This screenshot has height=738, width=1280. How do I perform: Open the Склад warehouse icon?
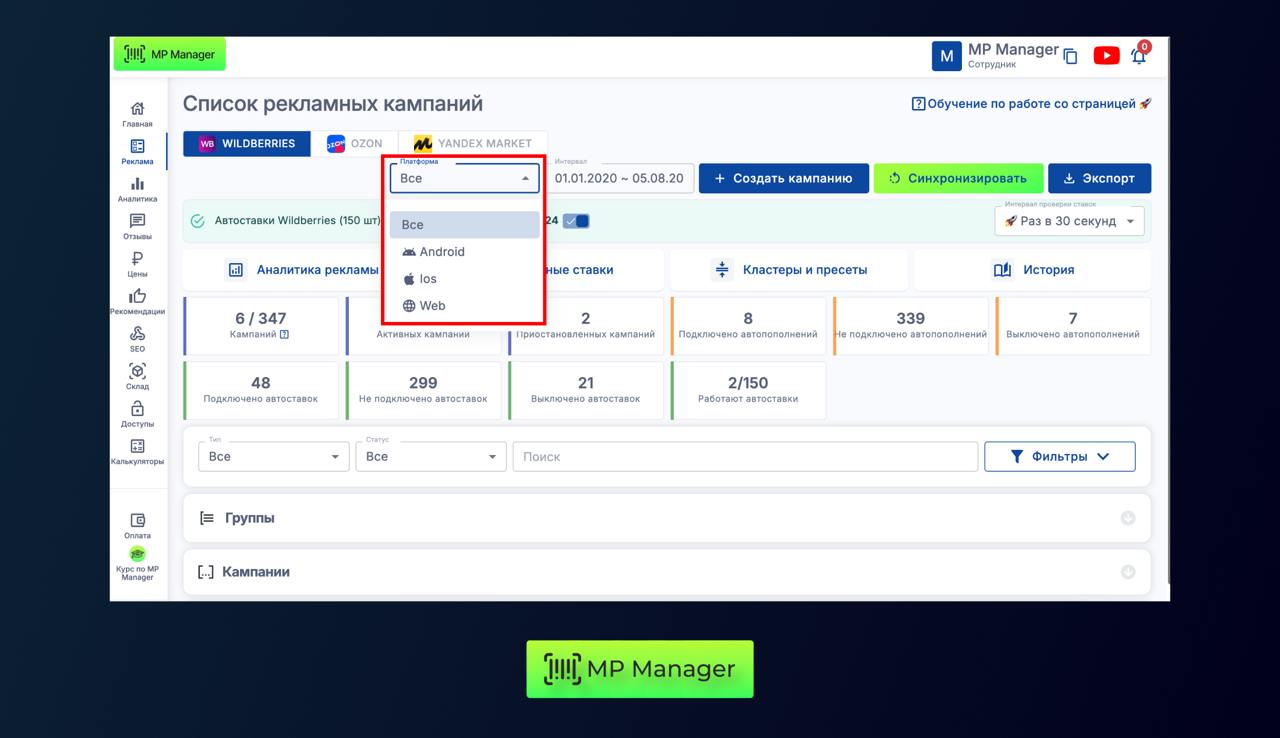click(x=137, y=375)
